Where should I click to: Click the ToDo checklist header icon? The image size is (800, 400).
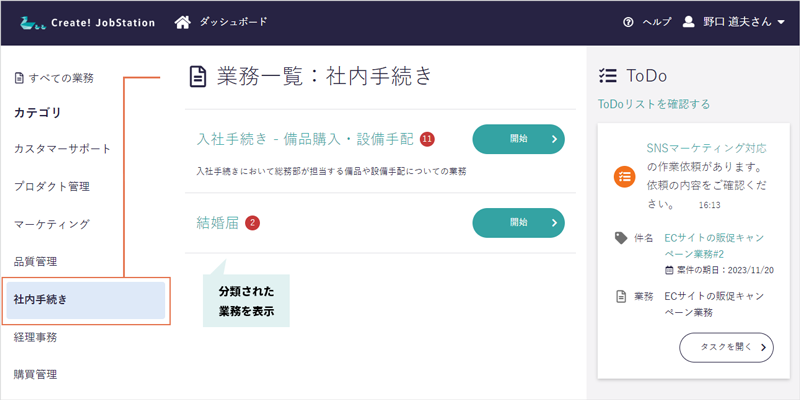607,75
